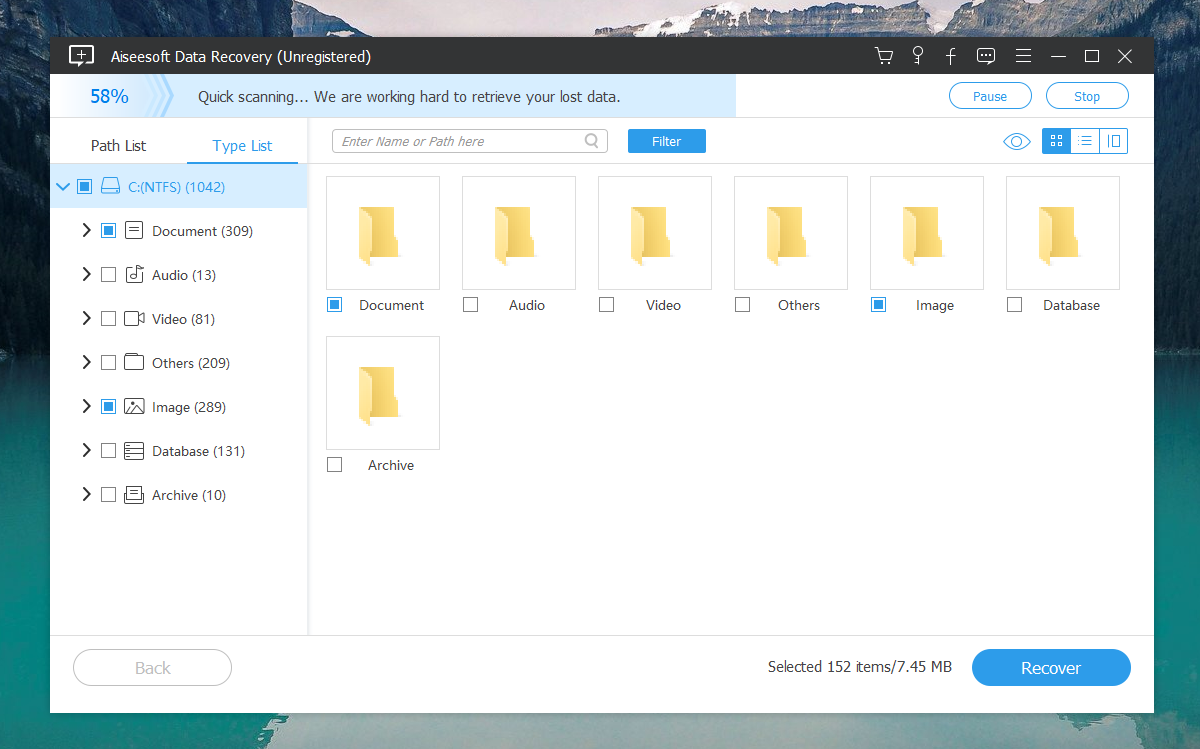Expand the Image category in sidebar
This screenshot has width=1200, height=749.
click(86, 406)
